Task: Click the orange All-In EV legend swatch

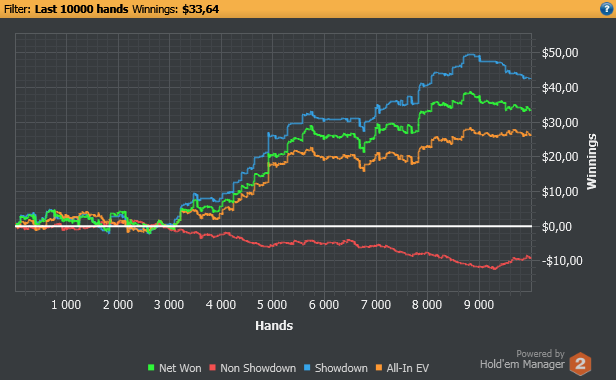Action: click(x=379, y=368)
